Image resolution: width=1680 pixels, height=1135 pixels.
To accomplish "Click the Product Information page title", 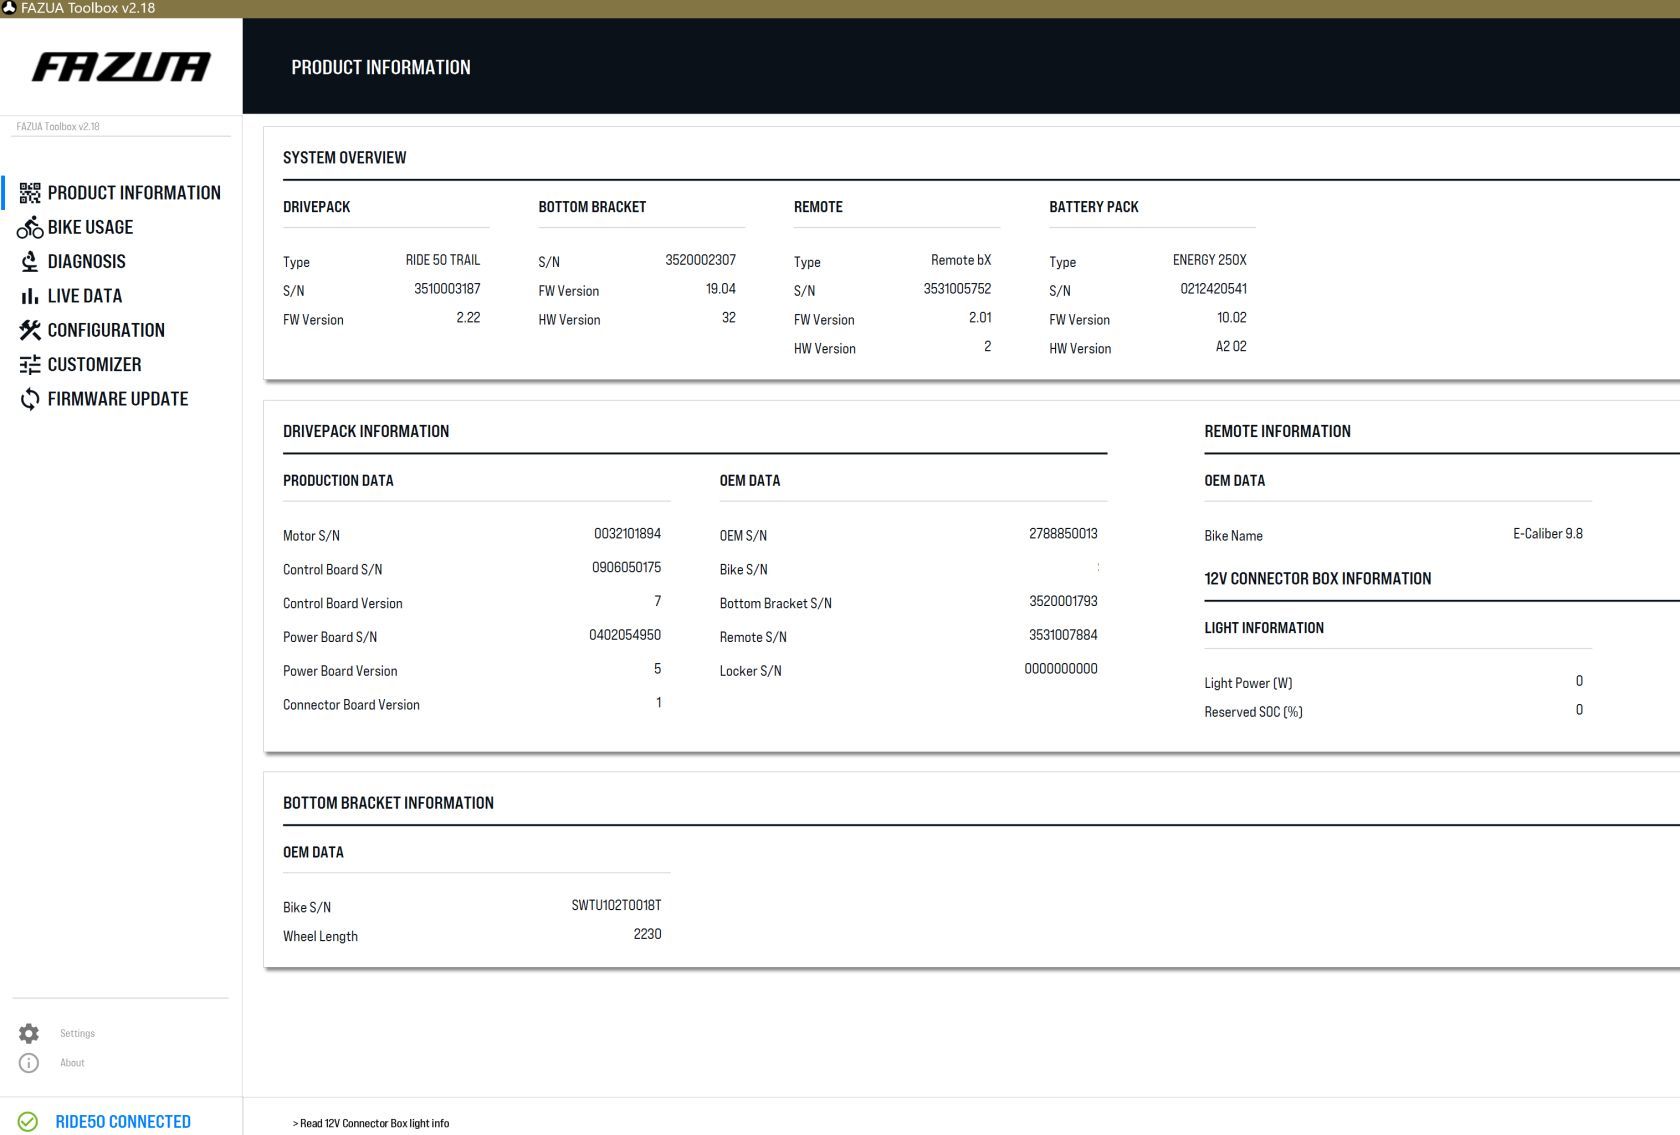I will click(381, 68).
